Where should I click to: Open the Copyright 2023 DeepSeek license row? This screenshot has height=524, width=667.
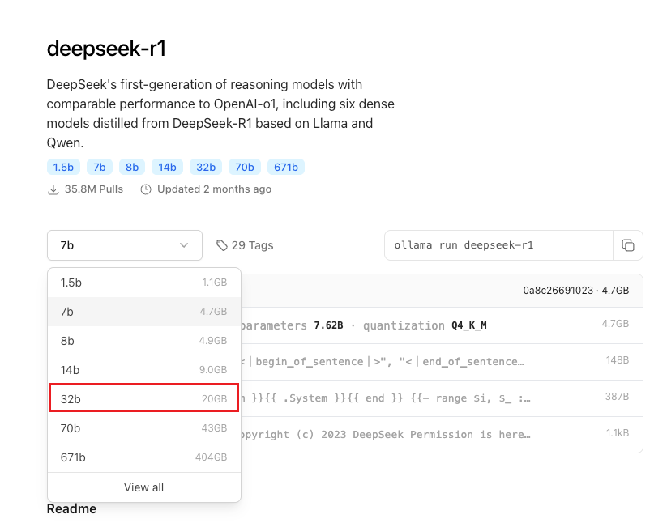(x=442, y=434)
